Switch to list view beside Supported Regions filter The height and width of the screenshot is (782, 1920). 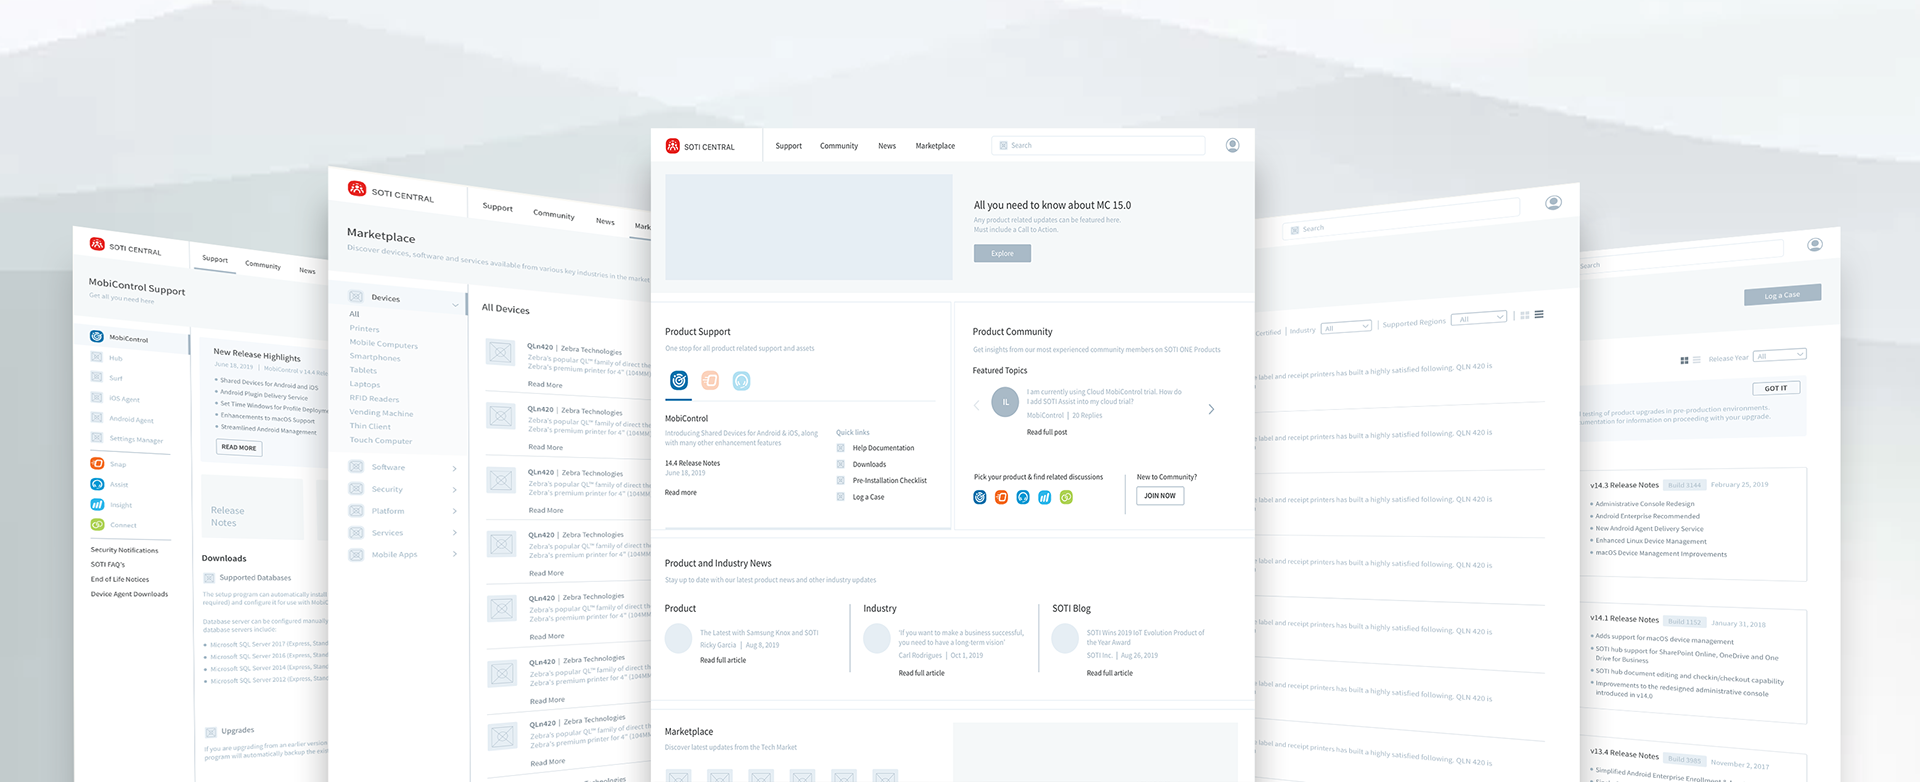[x=1539, y=314]
